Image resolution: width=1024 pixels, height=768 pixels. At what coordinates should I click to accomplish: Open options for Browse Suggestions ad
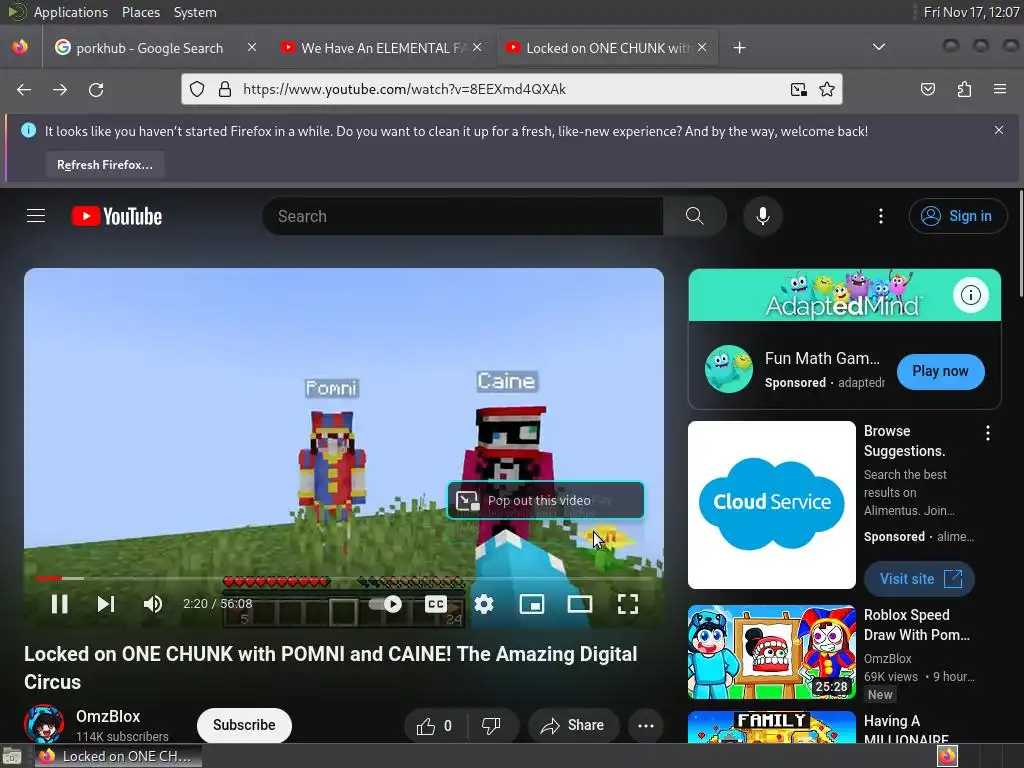tap(987, 432)
